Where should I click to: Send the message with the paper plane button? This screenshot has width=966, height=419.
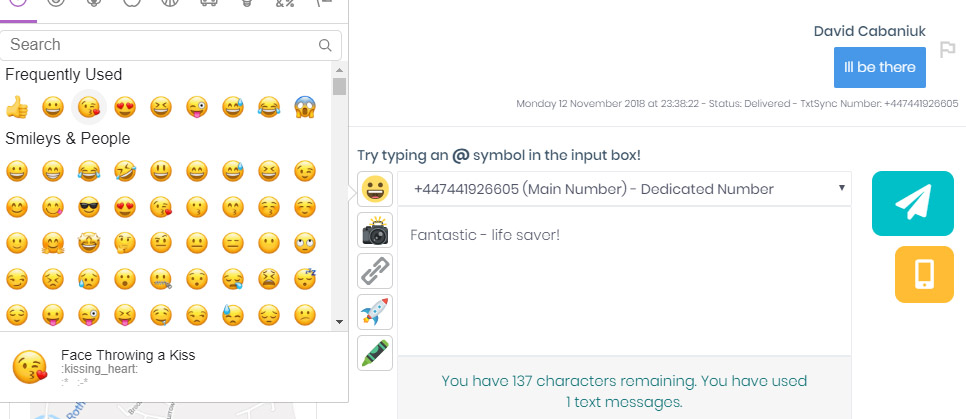point(912,203)
